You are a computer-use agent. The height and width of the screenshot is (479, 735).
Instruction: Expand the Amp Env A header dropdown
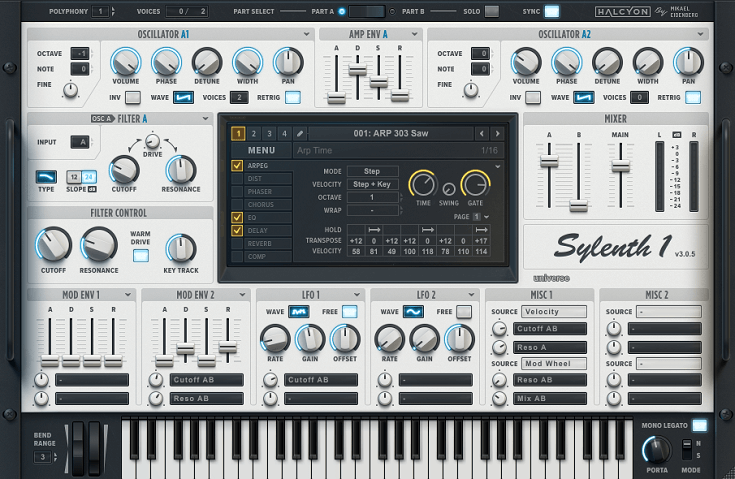pyautogui.click(x=414, y=34)
